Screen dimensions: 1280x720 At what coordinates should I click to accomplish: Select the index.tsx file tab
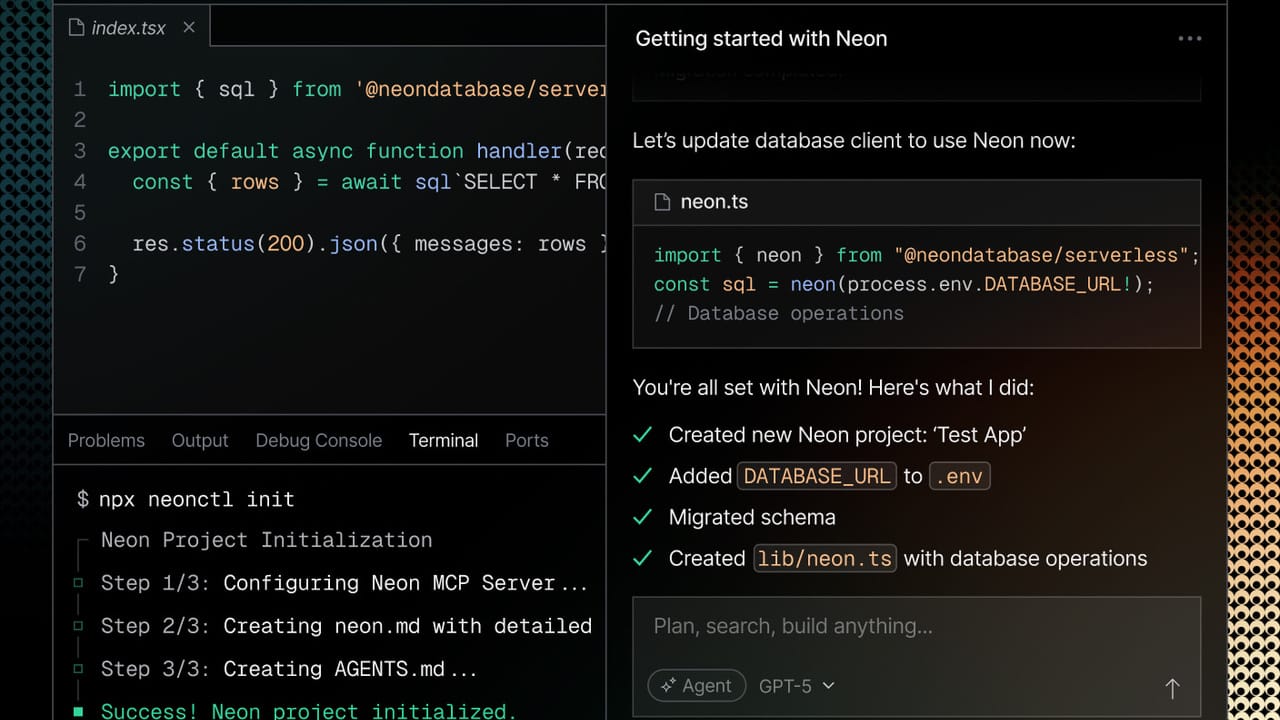132,28
